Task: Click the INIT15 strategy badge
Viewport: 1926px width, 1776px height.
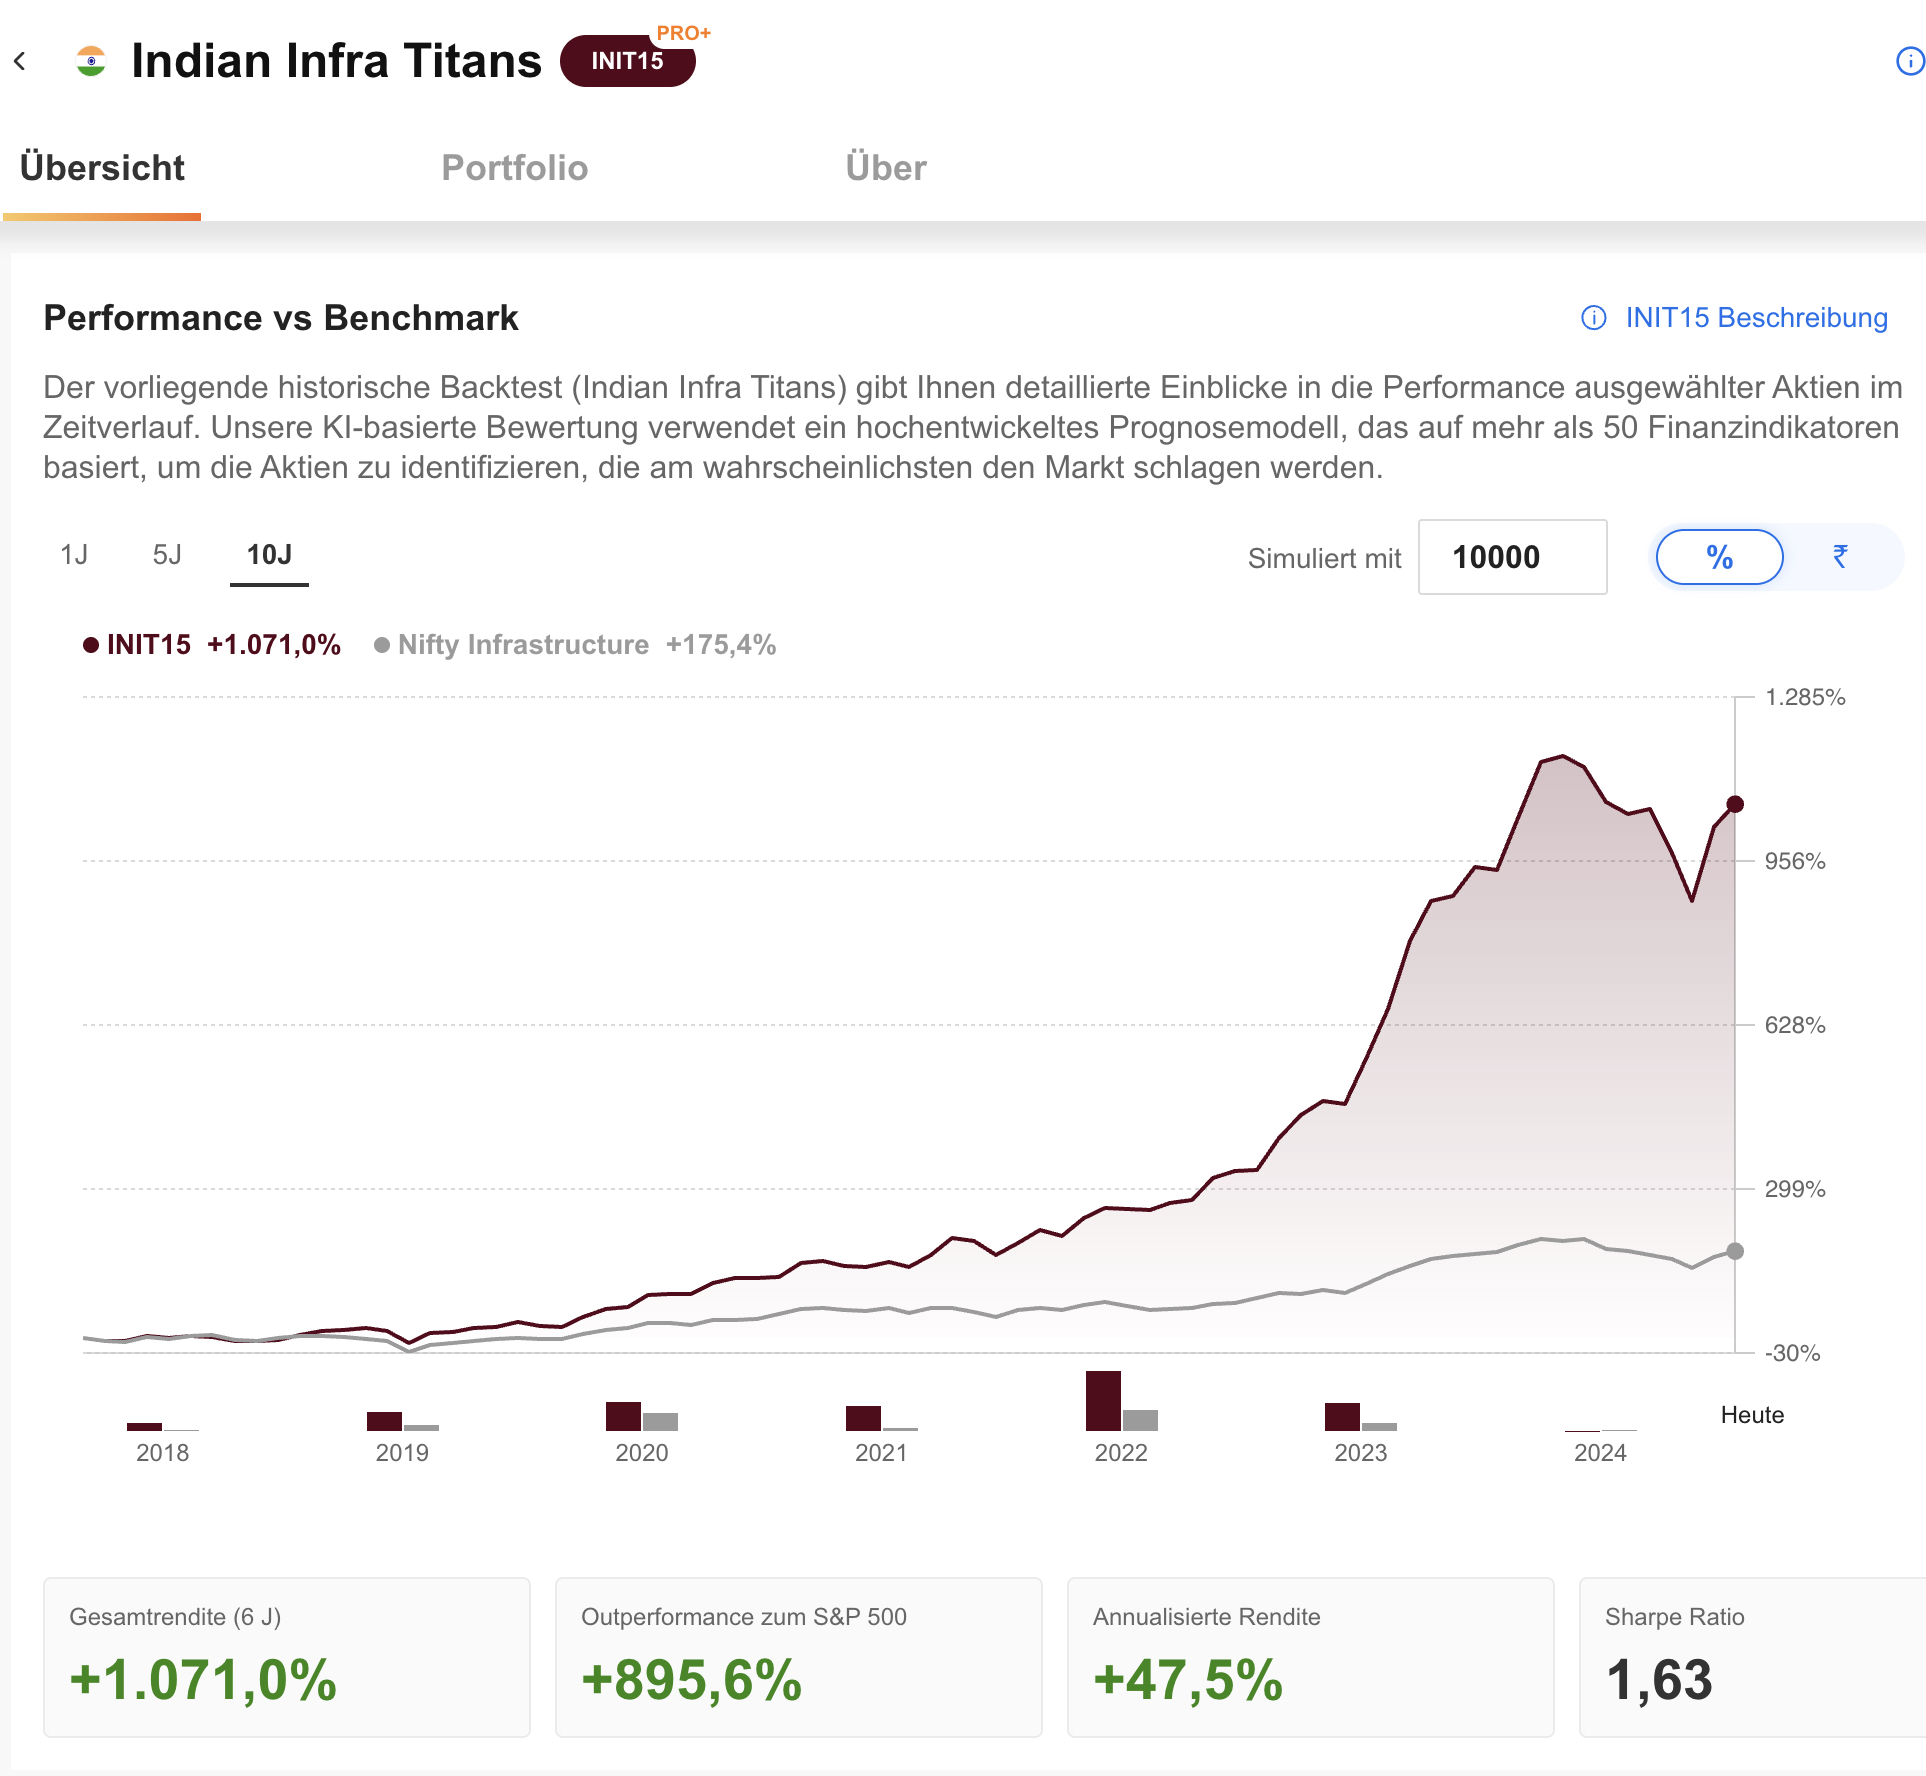Action: click(x=627, y=61)
